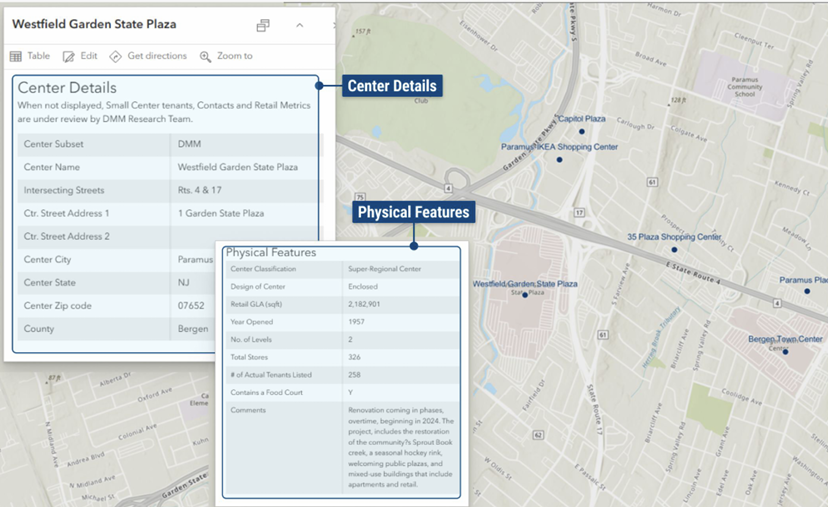Image resolution: width=828 pixels, height=507 pixels.
Task: Click the Center State value NJ
Action: pyautogui.click(x=183, y=283)
